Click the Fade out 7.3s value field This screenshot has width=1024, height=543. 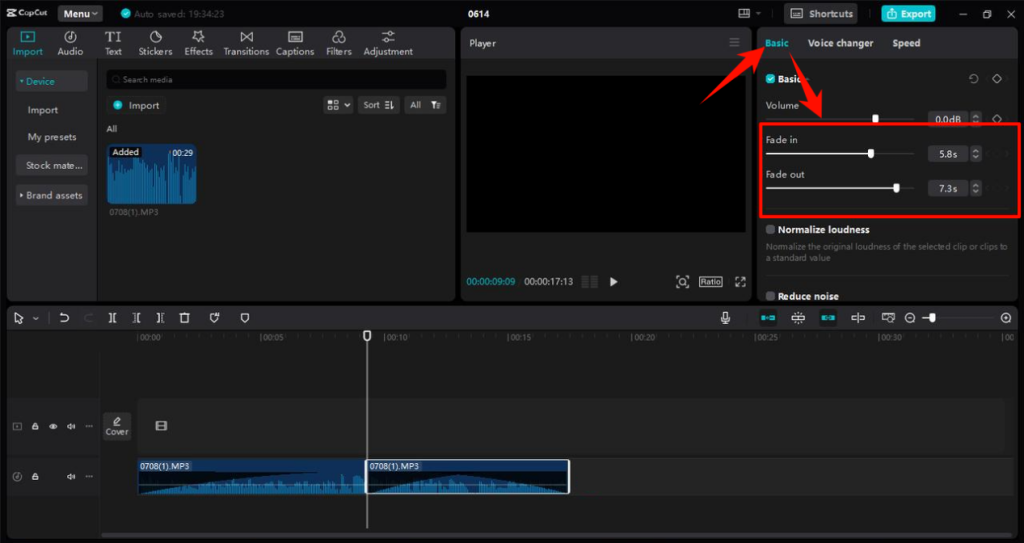[948, 189]
